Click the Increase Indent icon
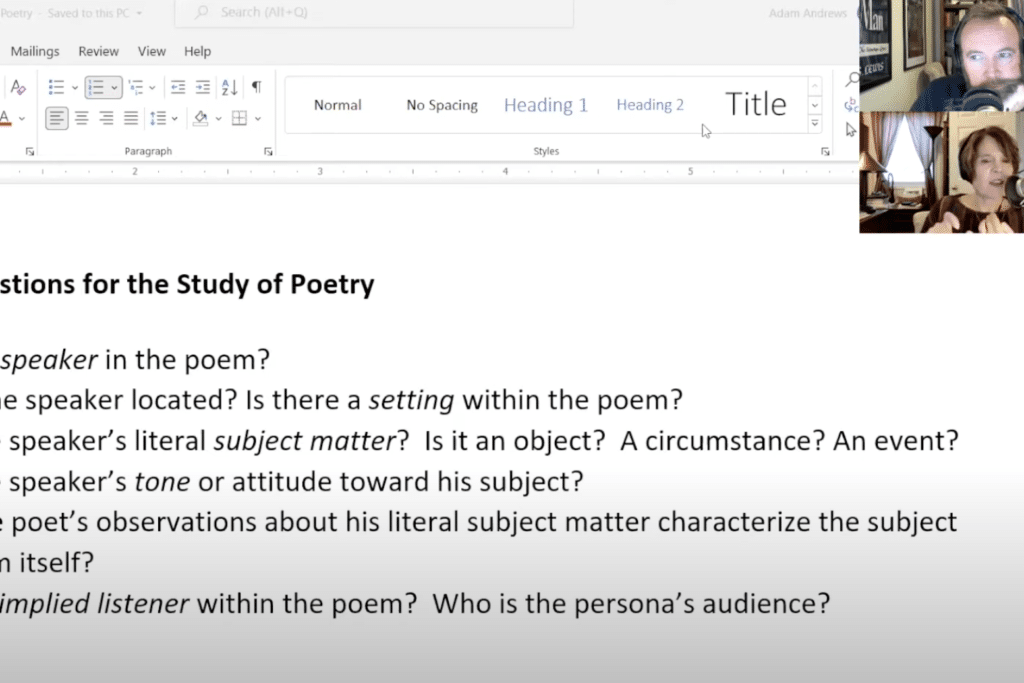Viewport: 1024px width, 683px height. click(202, 87)
